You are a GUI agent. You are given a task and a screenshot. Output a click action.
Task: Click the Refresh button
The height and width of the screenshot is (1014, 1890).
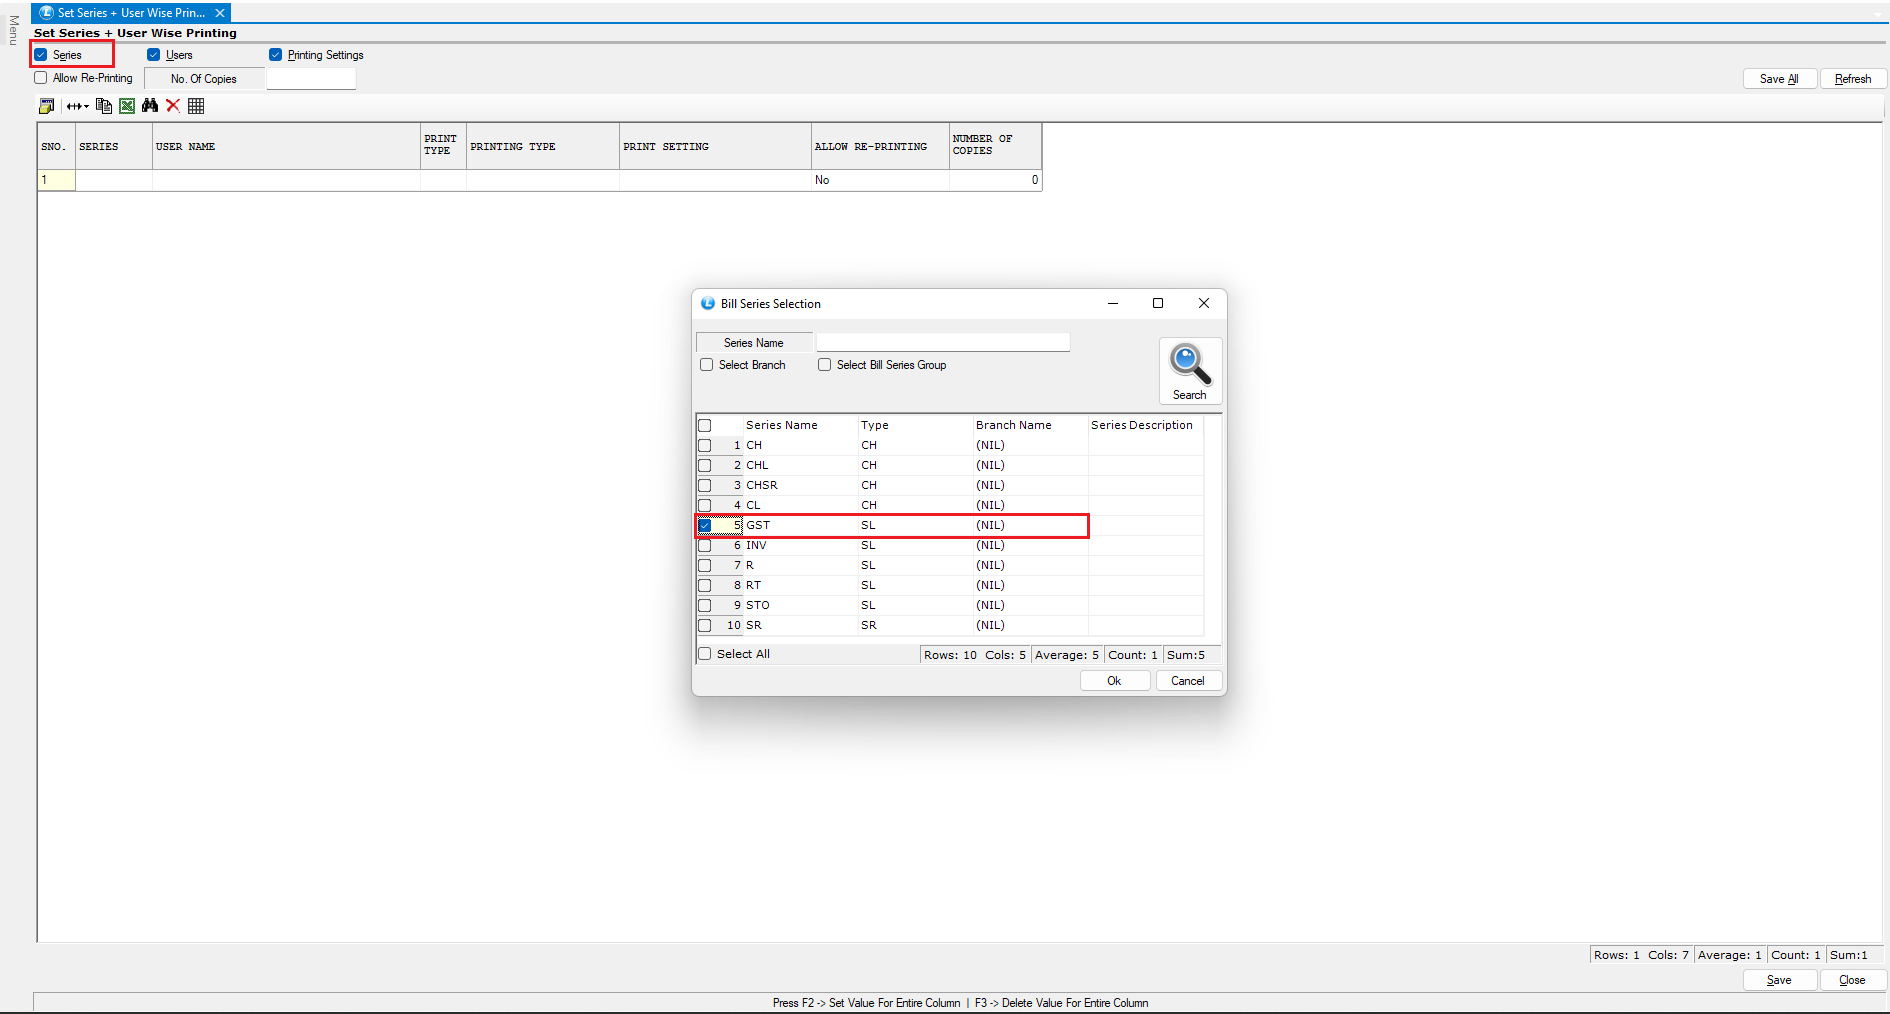pyautogui.click(x=1853, y=79)
